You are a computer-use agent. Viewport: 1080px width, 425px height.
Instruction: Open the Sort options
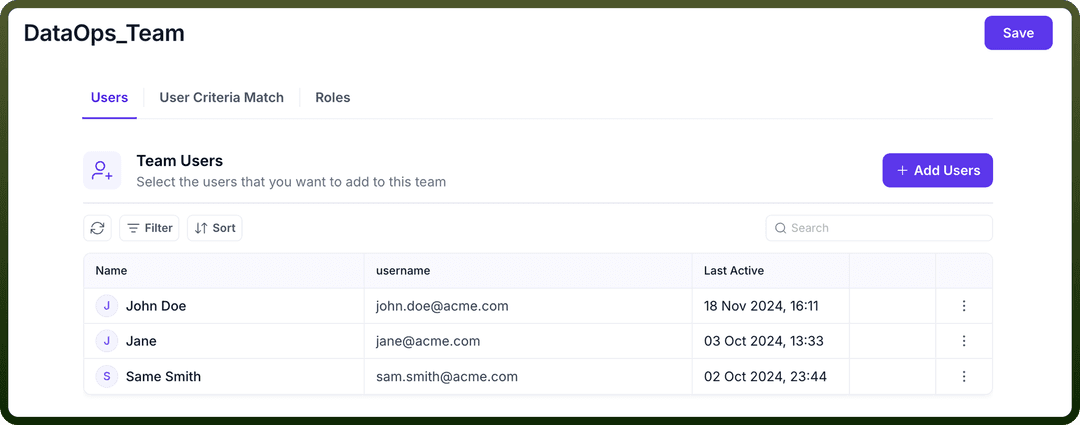(215, 228)
